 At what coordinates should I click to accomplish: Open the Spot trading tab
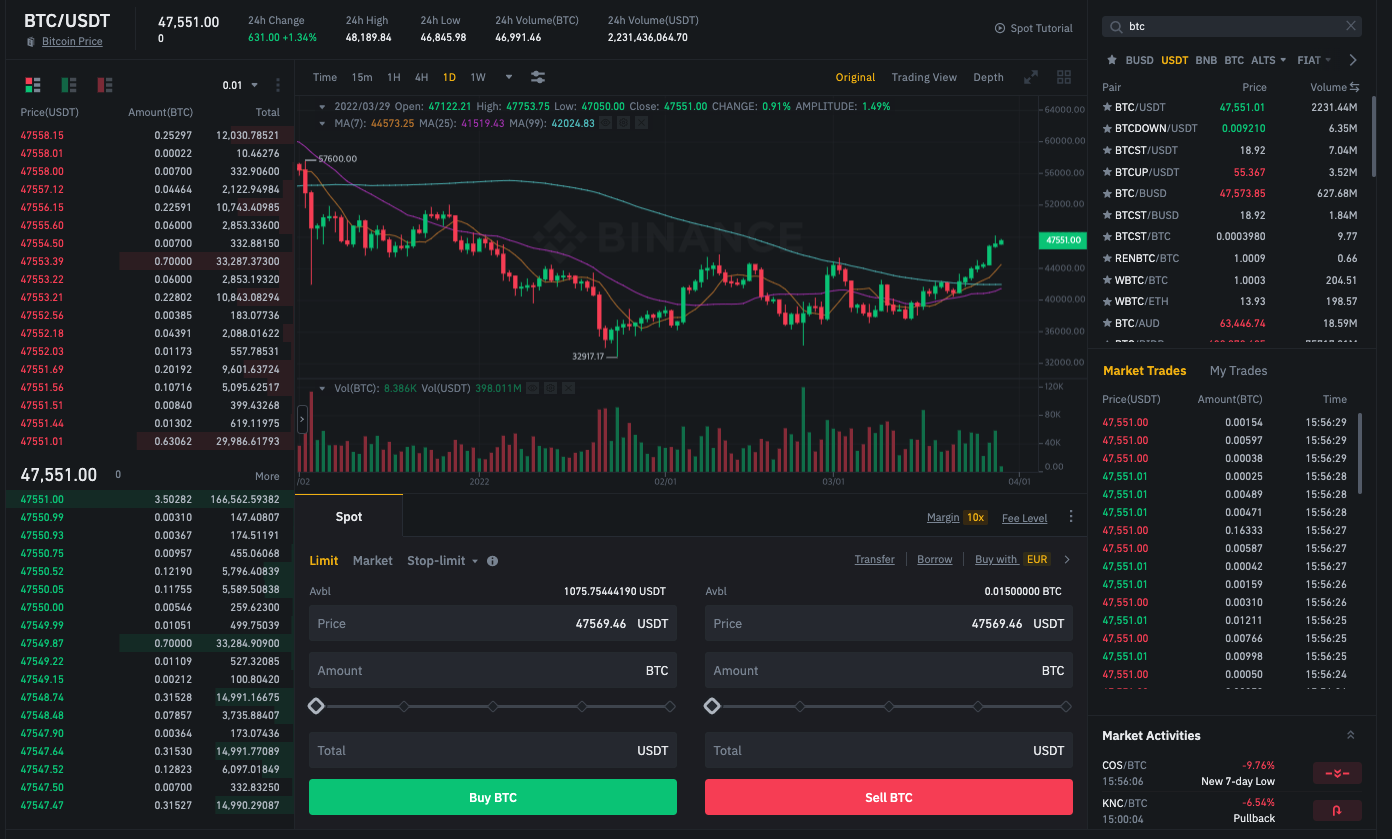(349, 517)
